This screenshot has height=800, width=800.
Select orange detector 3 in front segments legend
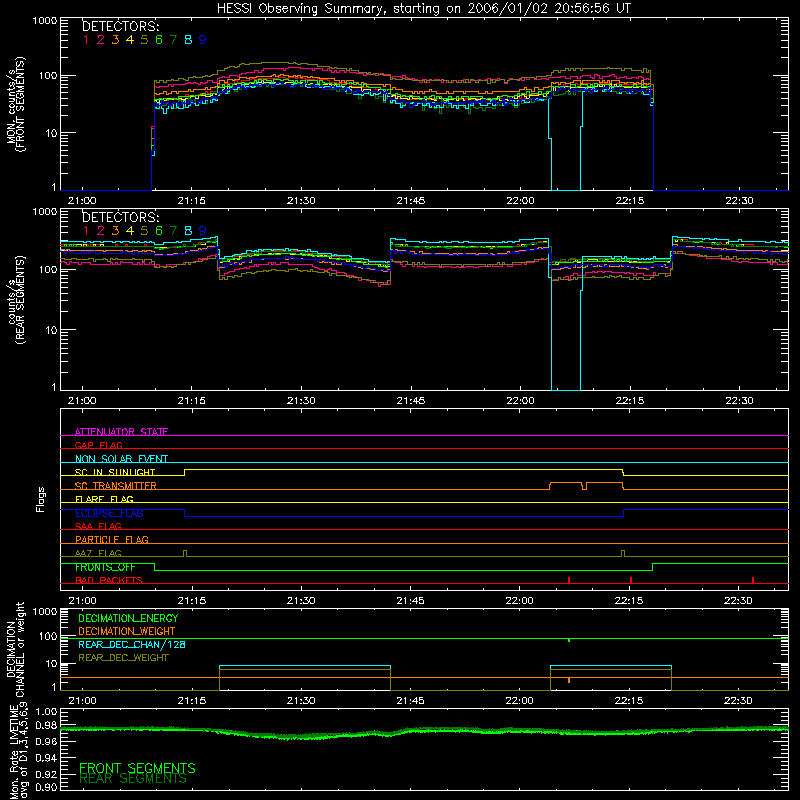[115, 40]
